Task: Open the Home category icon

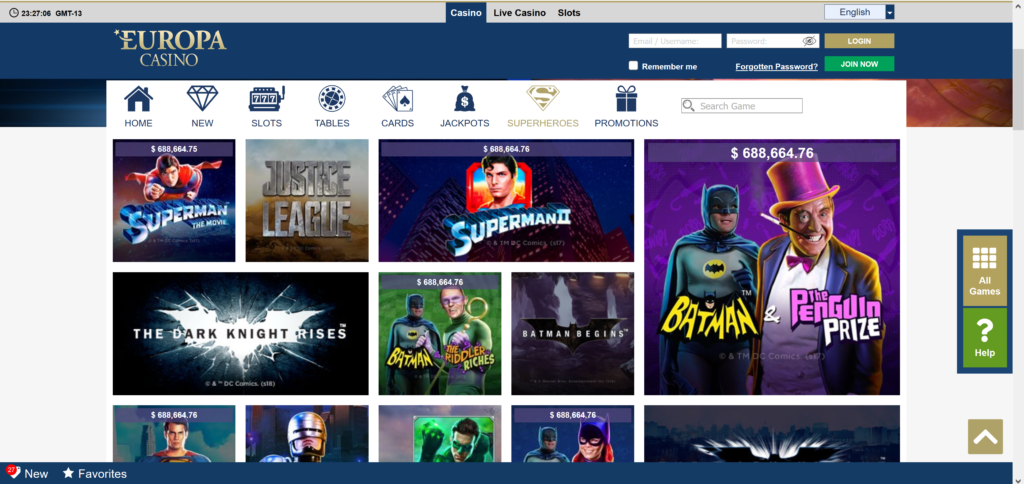Action: coord(138,99)
